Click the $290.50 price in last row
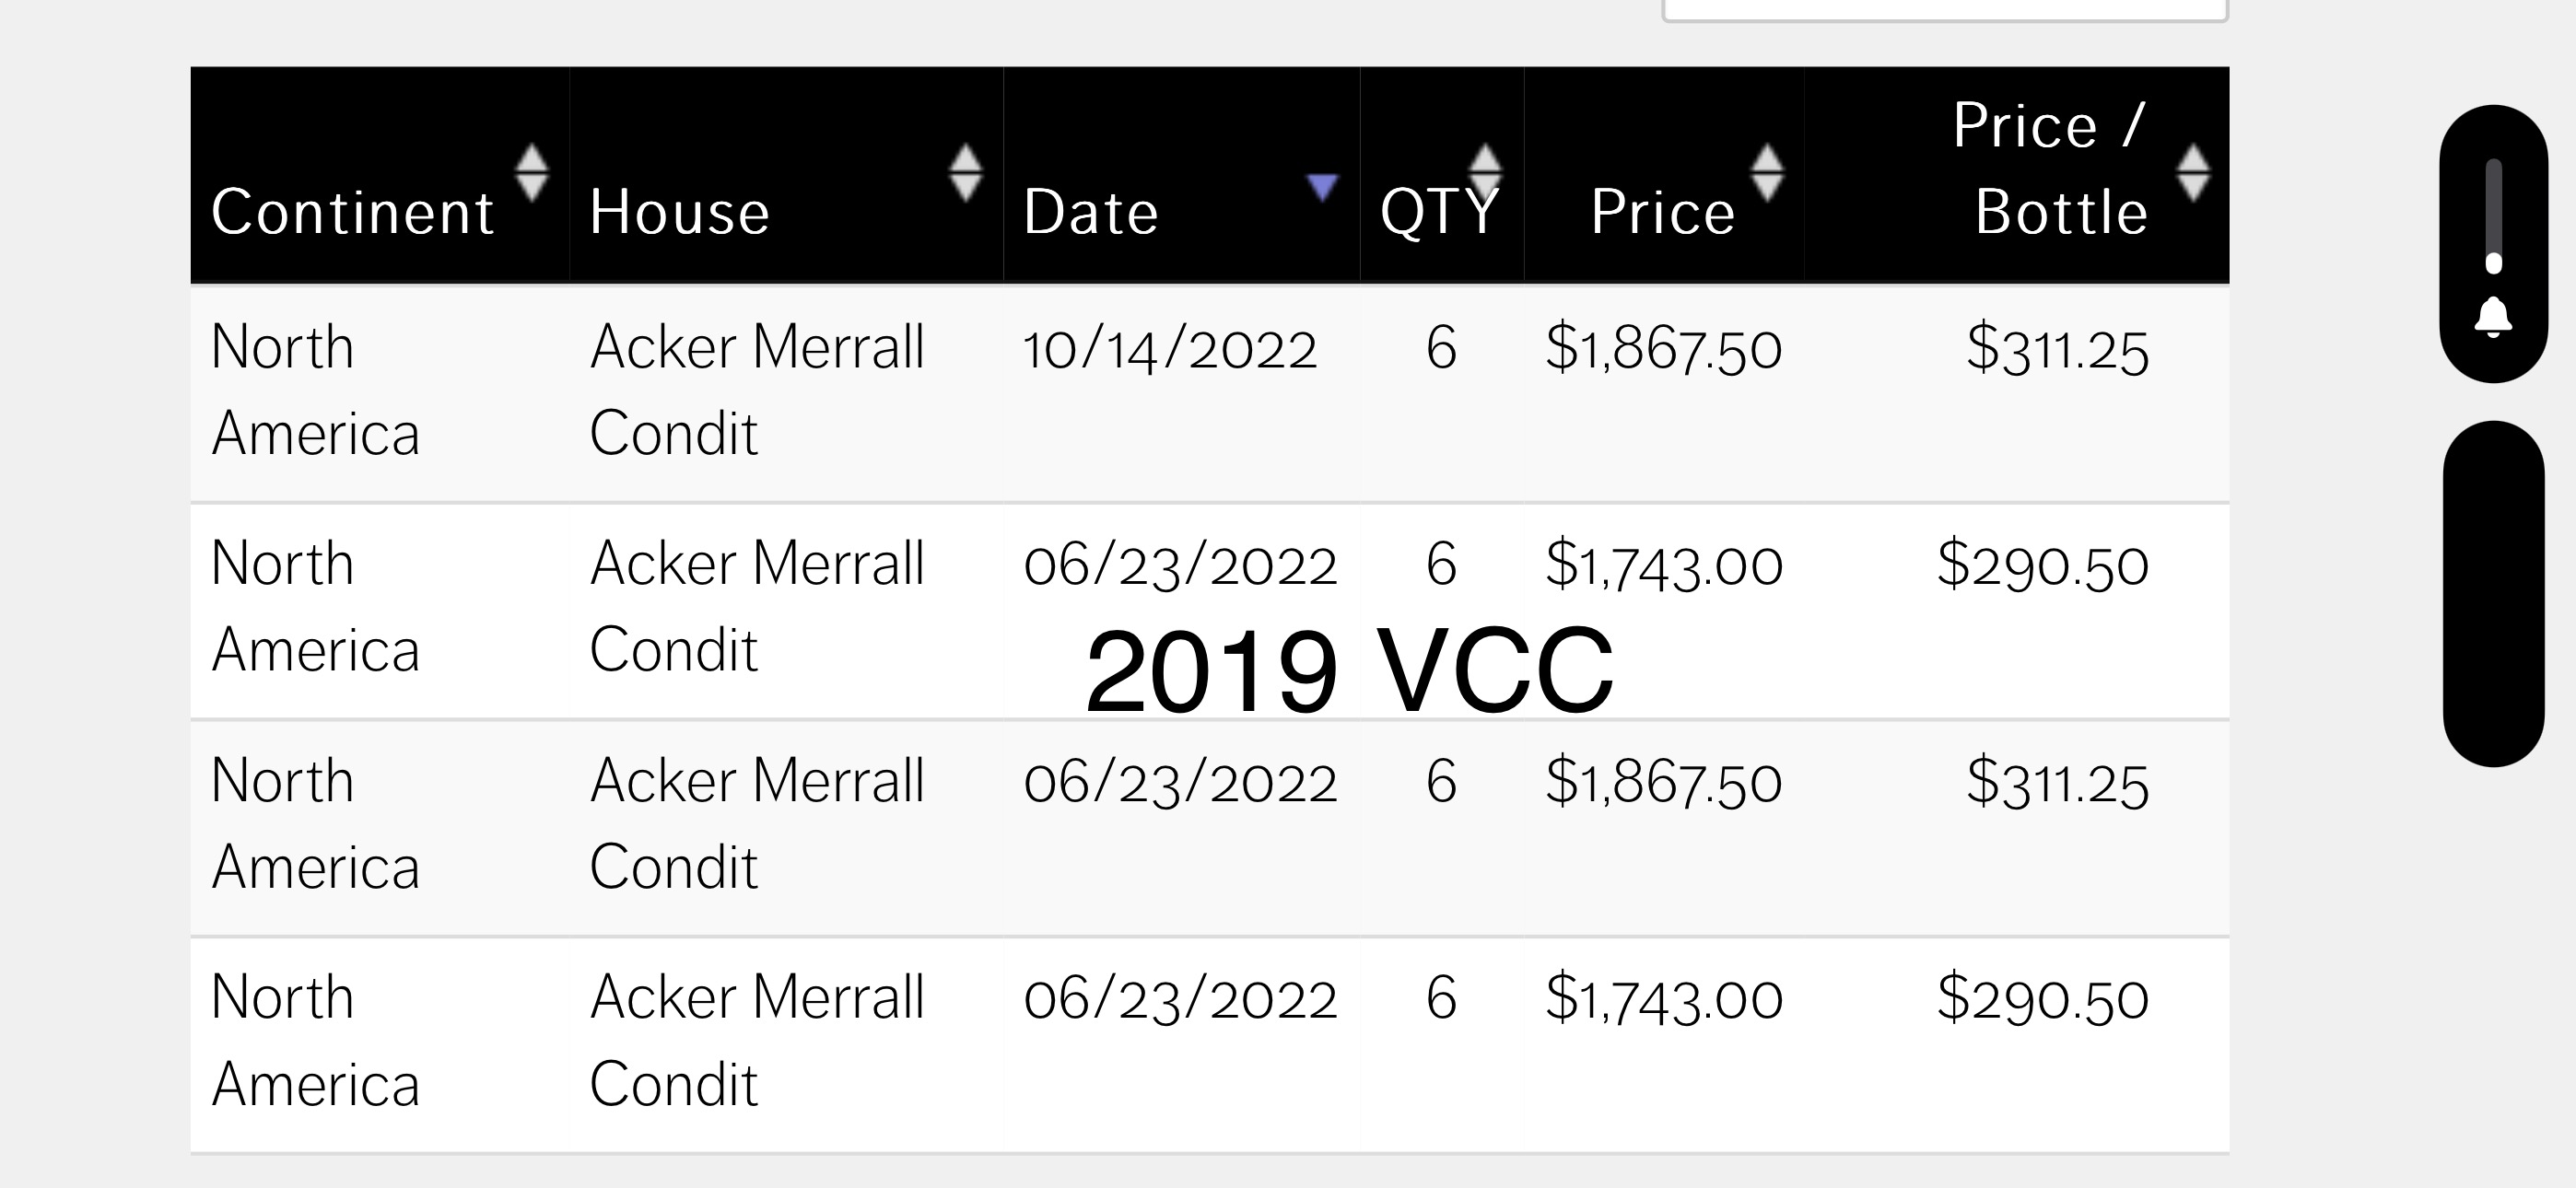The image size is (2576, 1188). point(2042,999)
